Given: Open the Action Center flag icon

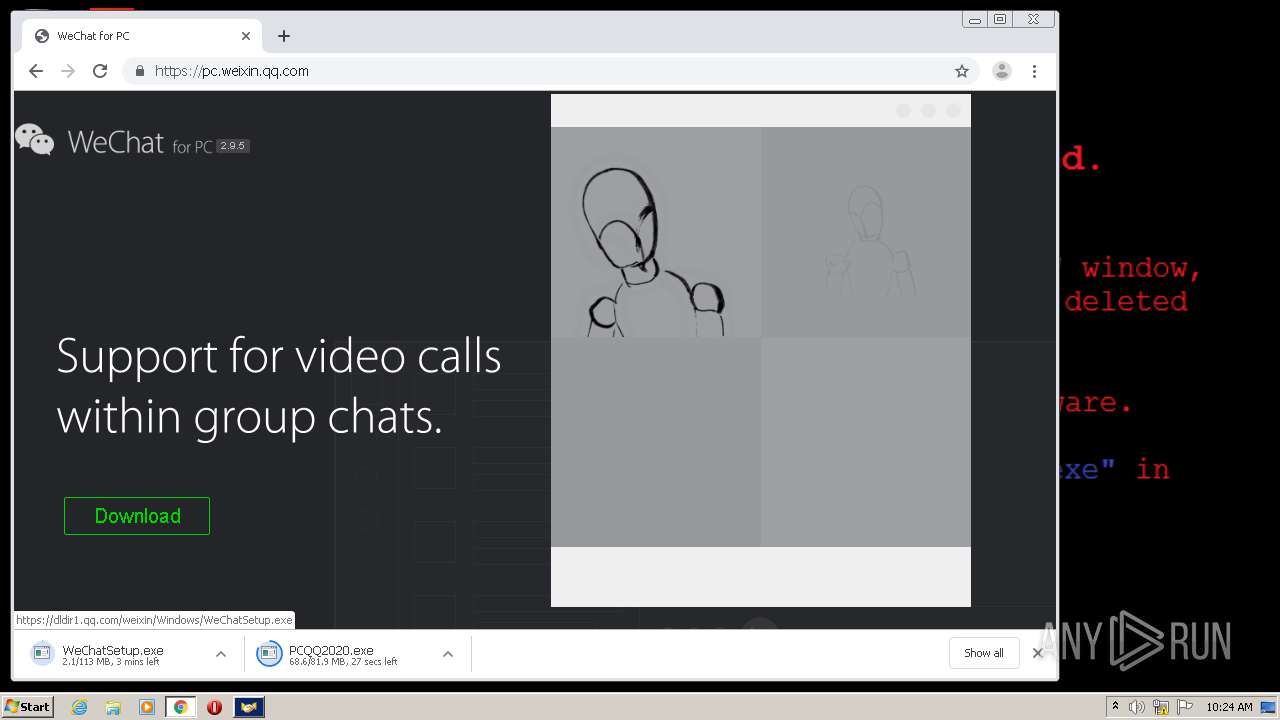Looking at the screenshot, I should (1185, 707).
